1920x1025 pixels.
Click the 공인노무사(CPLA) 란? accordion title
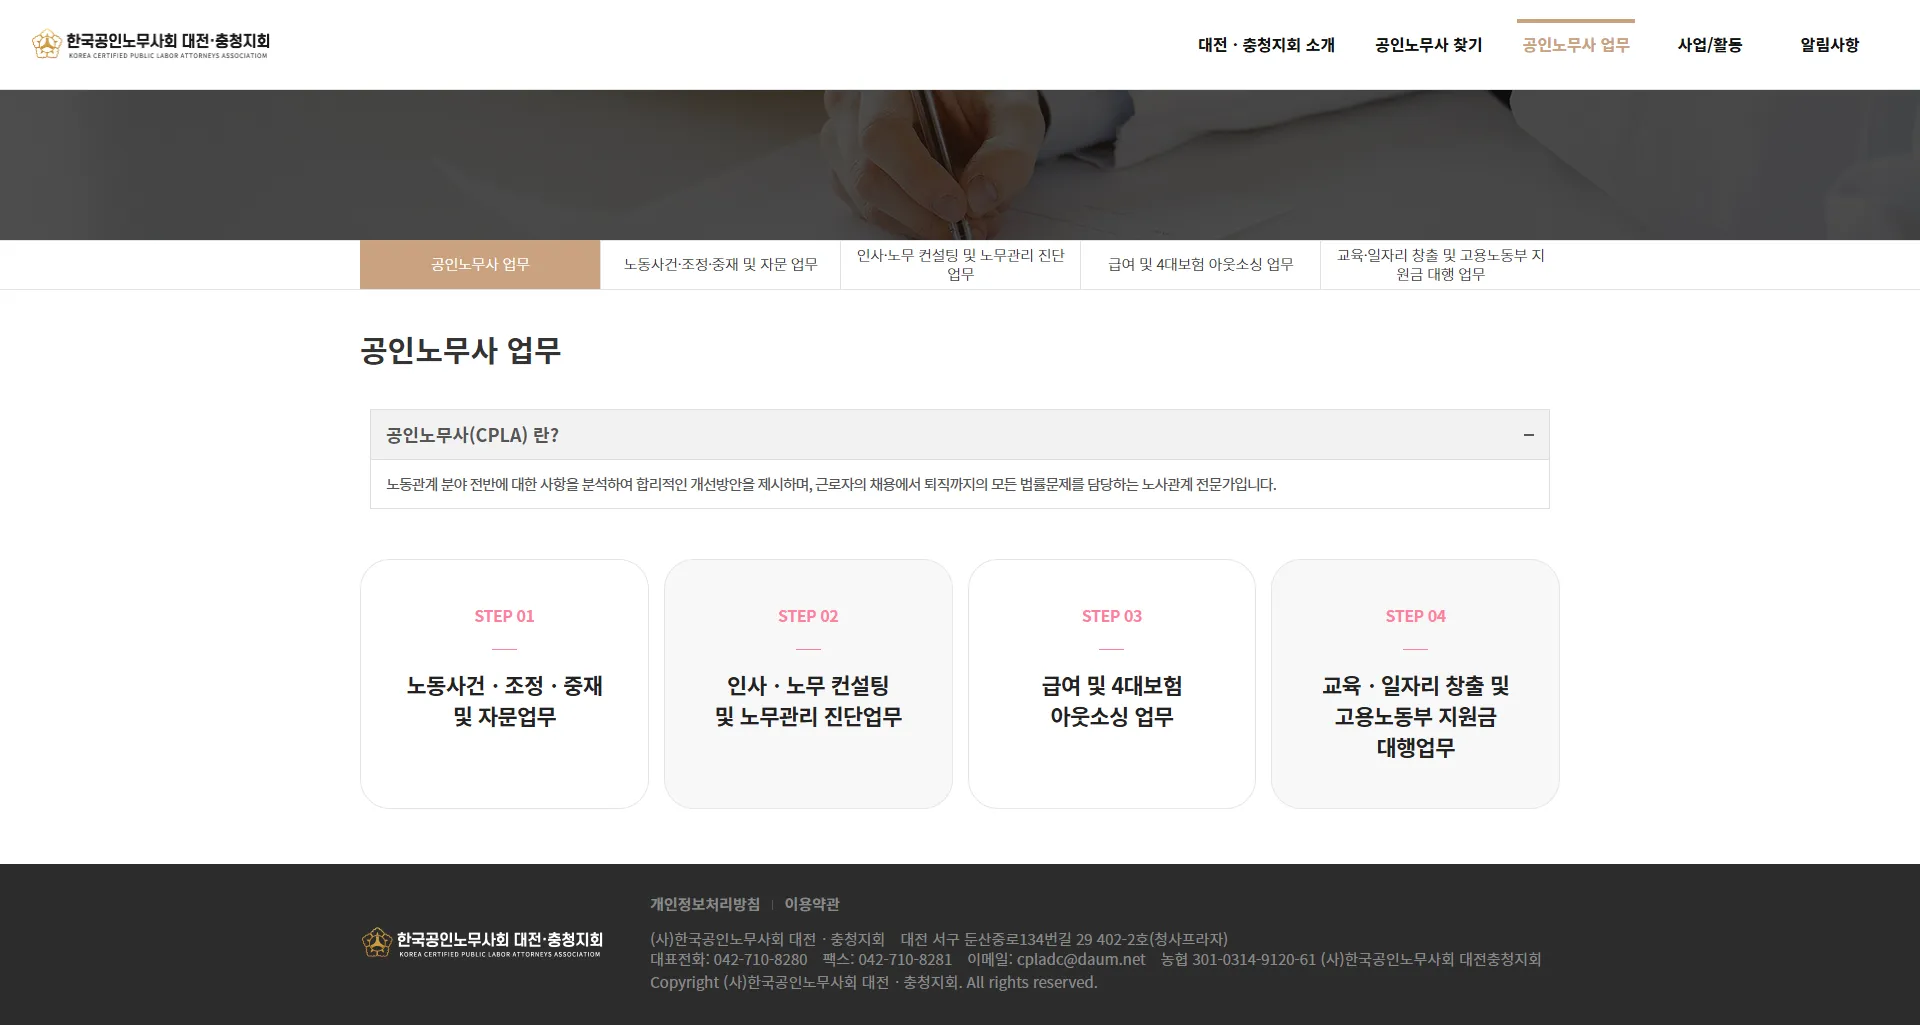[472, 435]
